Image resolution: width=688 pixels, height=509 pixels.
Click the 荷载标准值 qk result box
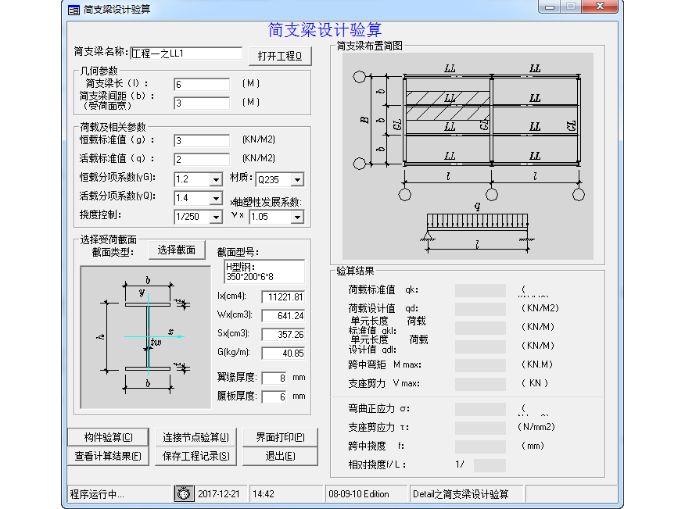point(480,290)
